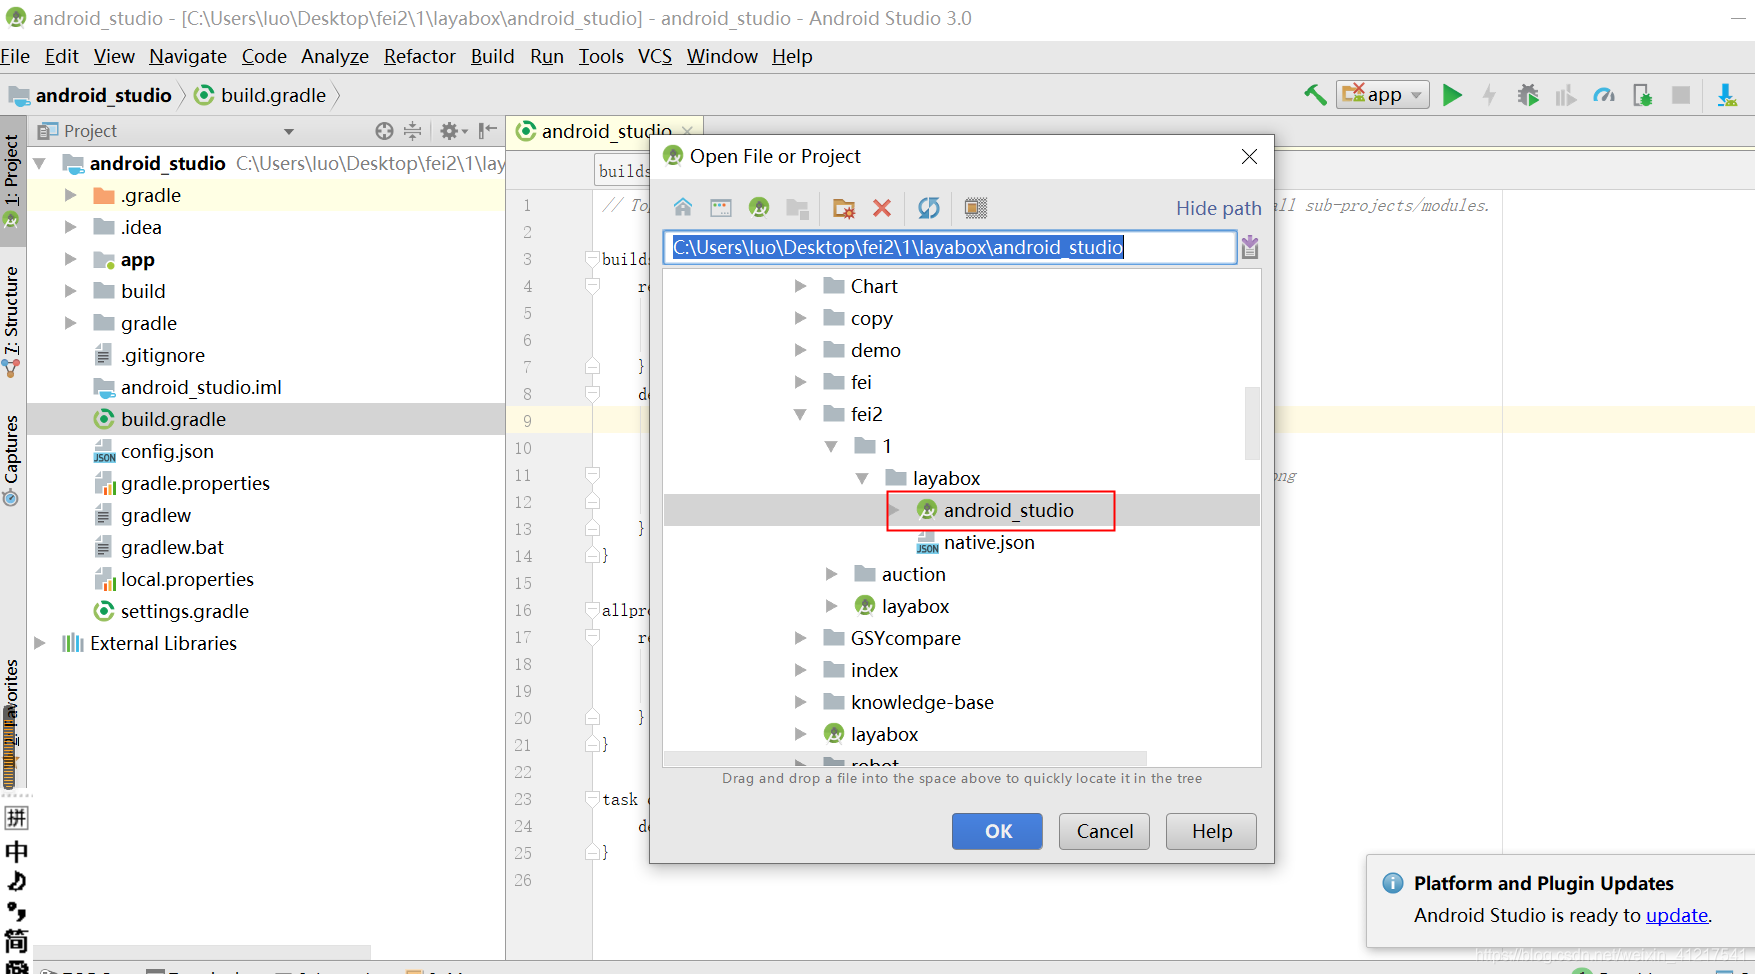Select gradlew.bat in project tree
The width and height of the screenshot is (1755, 974).
(x=159, y=547)
